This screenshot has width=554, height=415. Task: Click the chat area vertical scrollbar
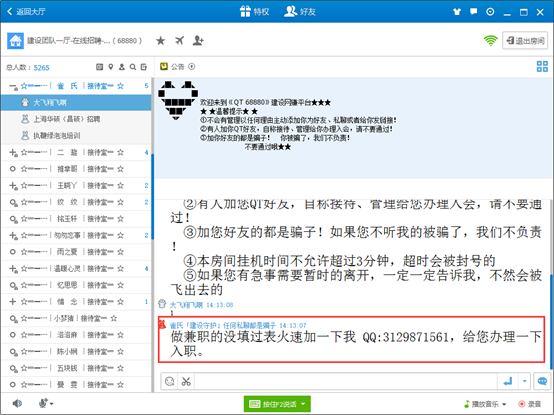552,321
